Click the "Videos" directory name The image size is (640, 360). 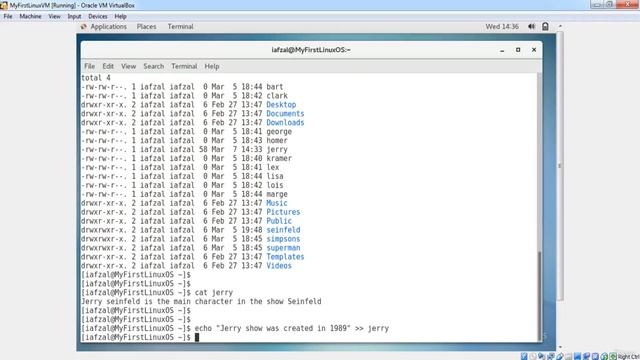tap(279, 266)
